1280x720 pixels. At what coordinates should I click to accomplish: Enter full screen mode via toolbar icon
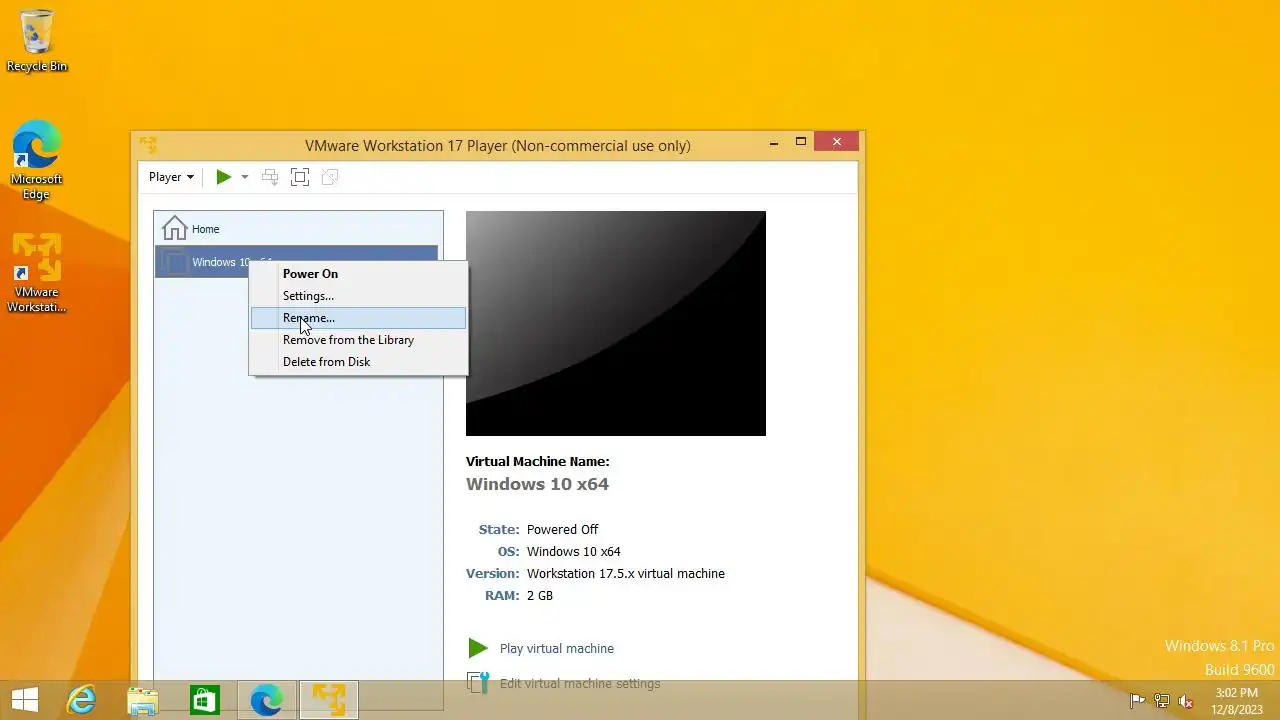click(x=300, y=177)
